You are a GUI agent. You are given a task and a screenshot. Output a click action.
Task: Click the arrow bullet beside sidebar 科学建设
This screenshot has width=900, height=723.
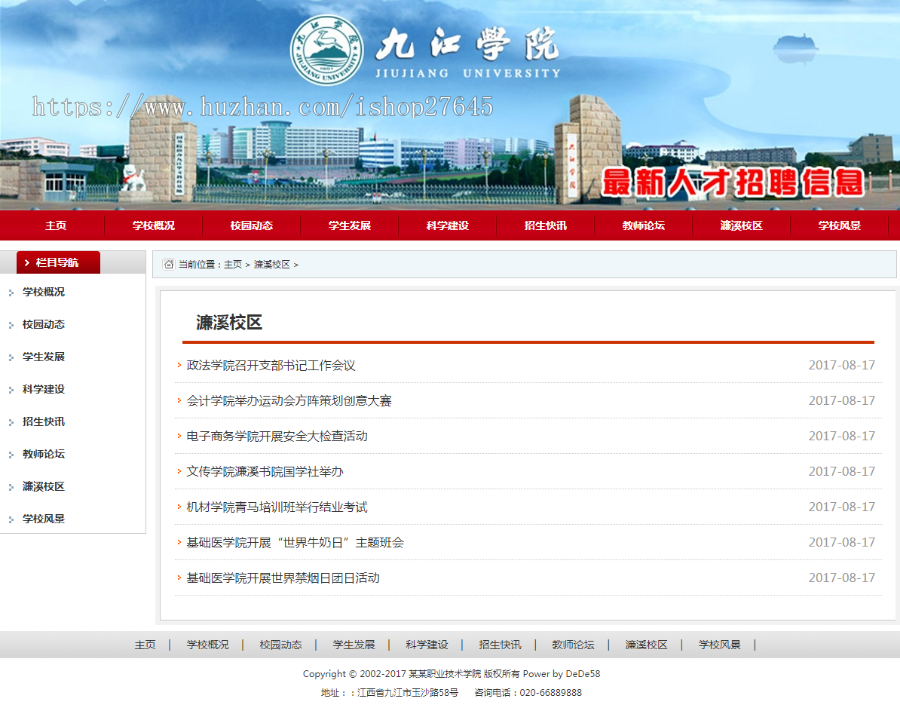click(x=11, y=390)
